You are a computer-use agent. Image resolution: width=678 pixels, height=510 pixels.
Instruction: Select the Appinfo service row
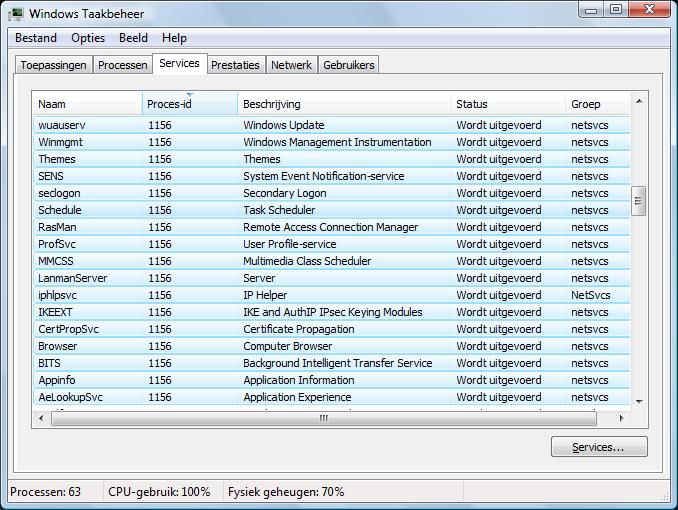click(332, 380)
